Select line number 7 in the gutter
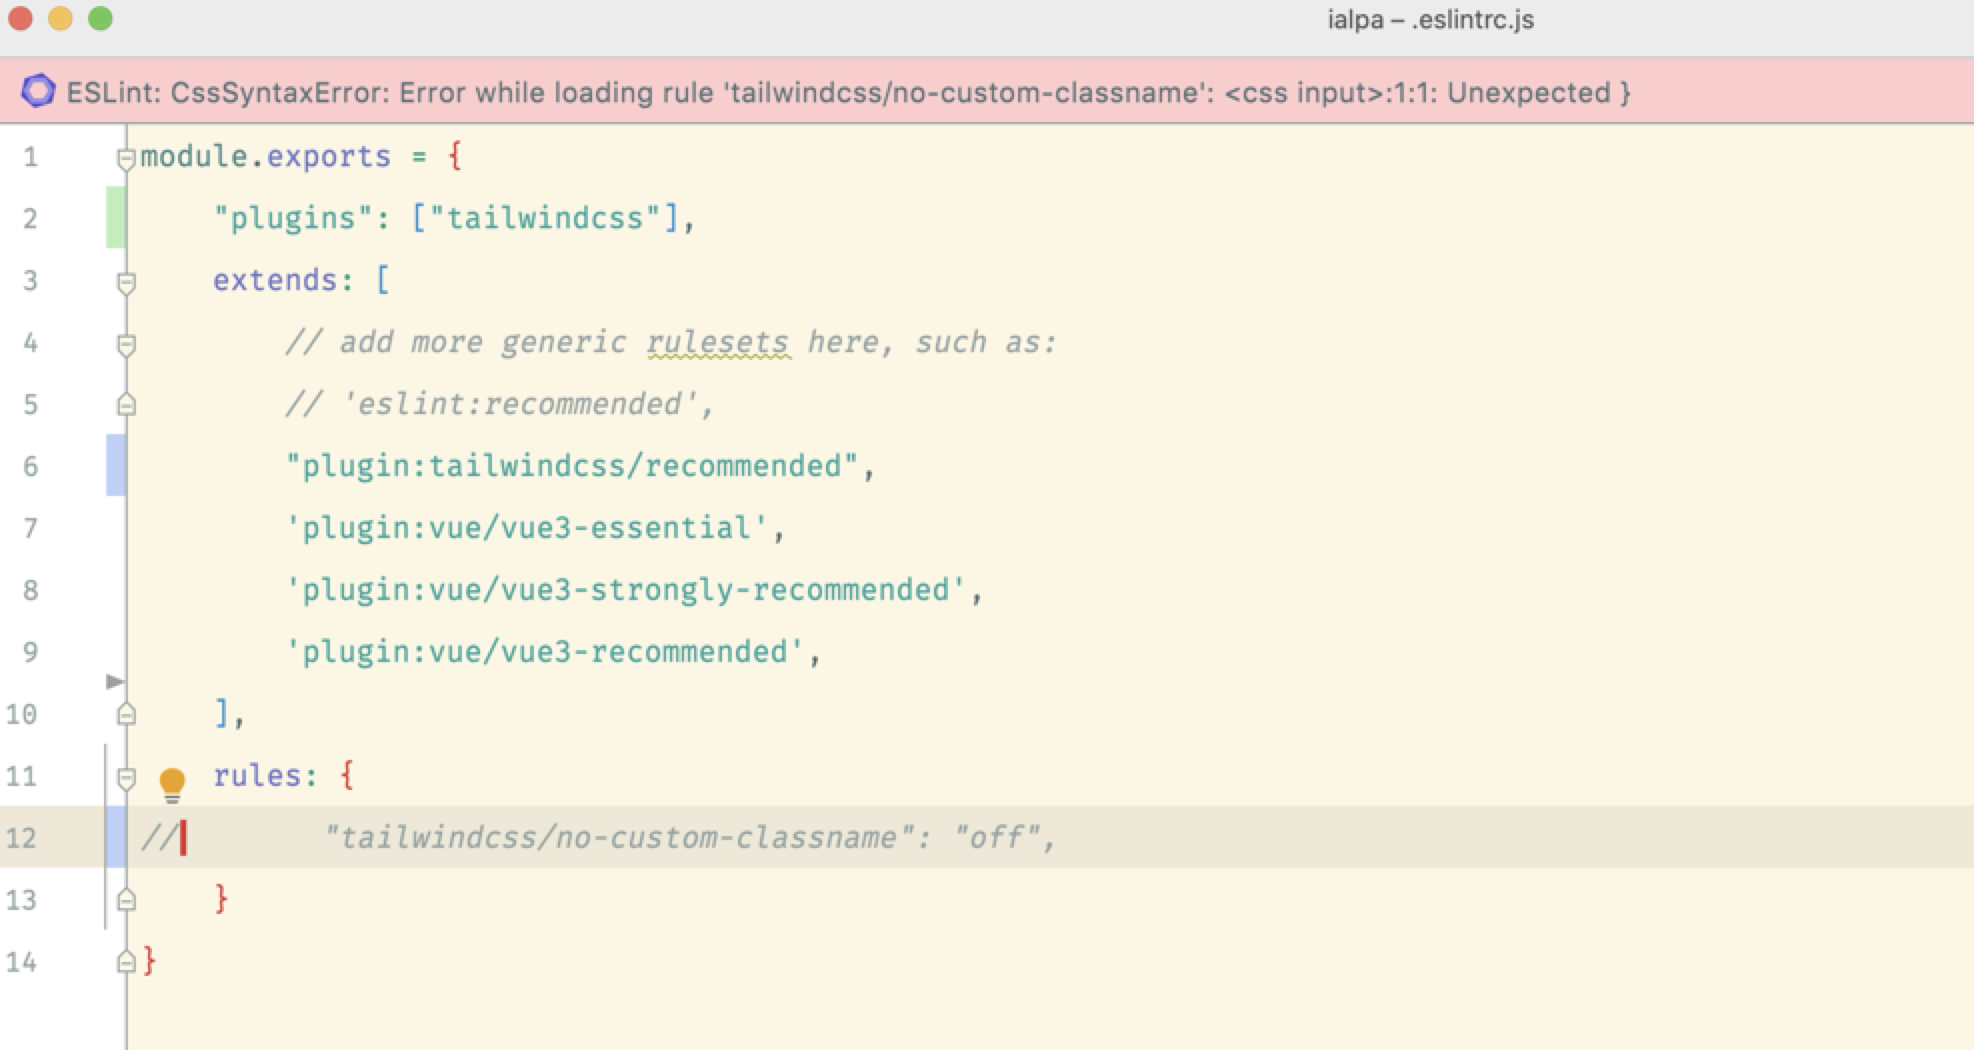This screenshot has height=1050, width=1974. pos(31,527)
